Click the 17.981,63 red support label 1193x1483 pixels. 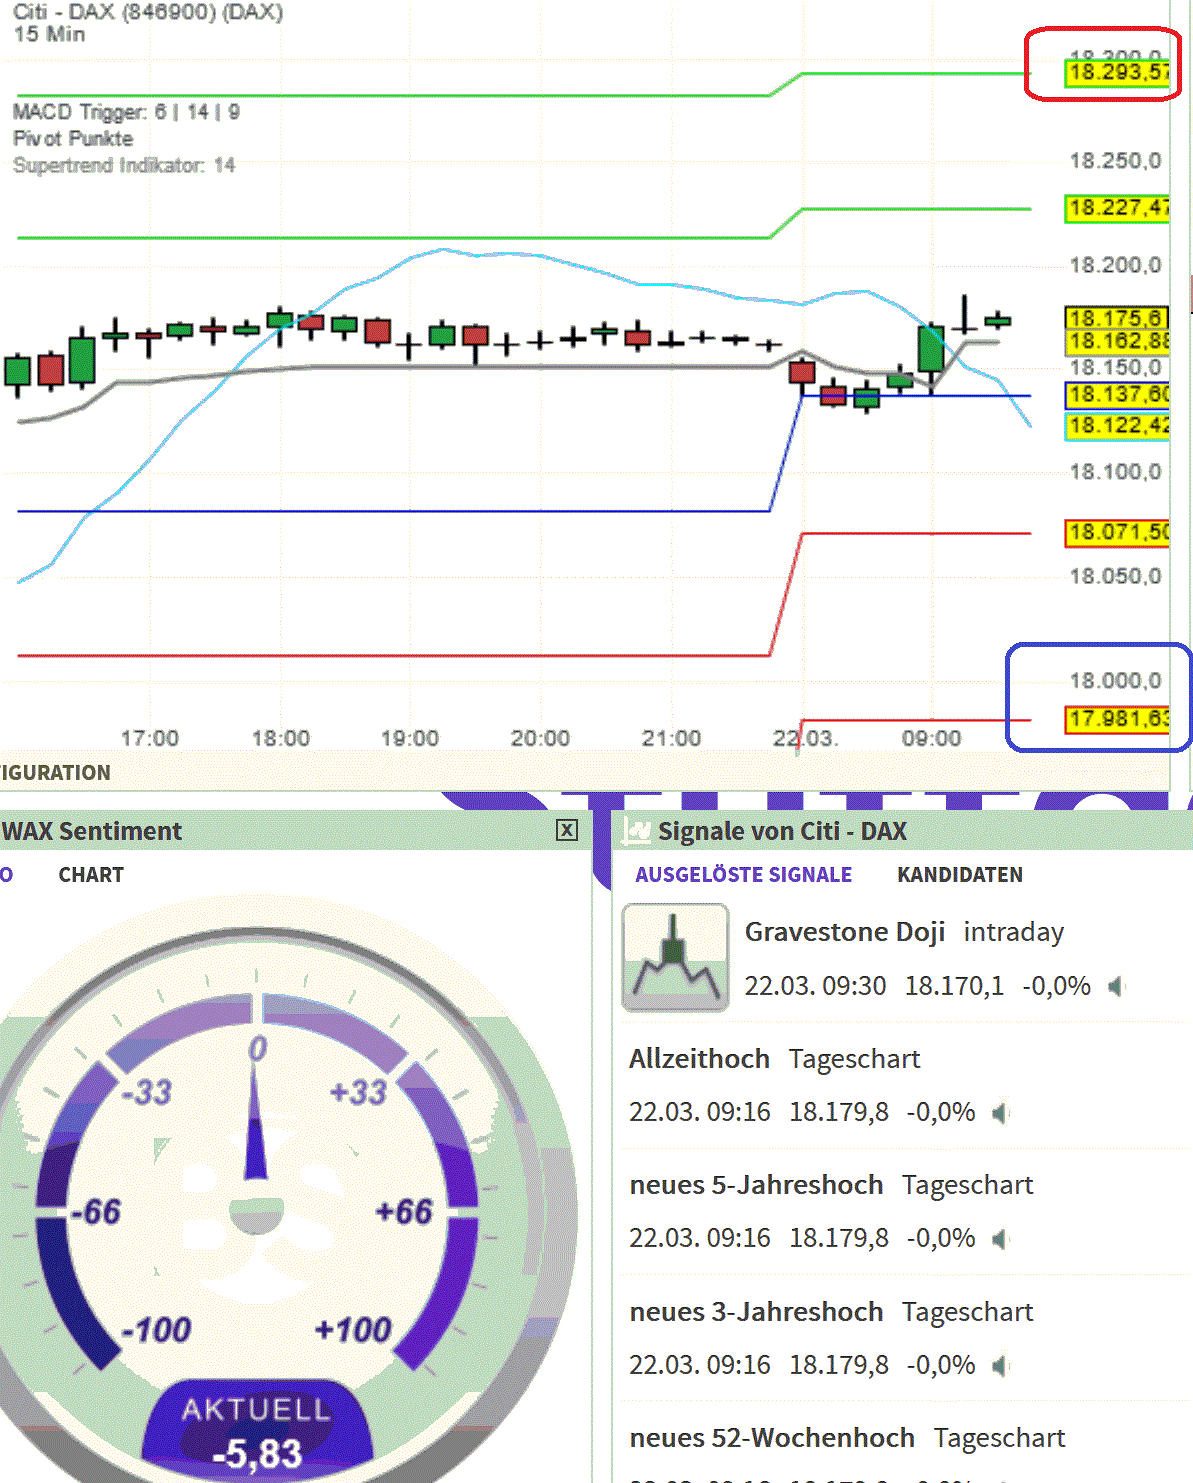(x=1117, y=719)
